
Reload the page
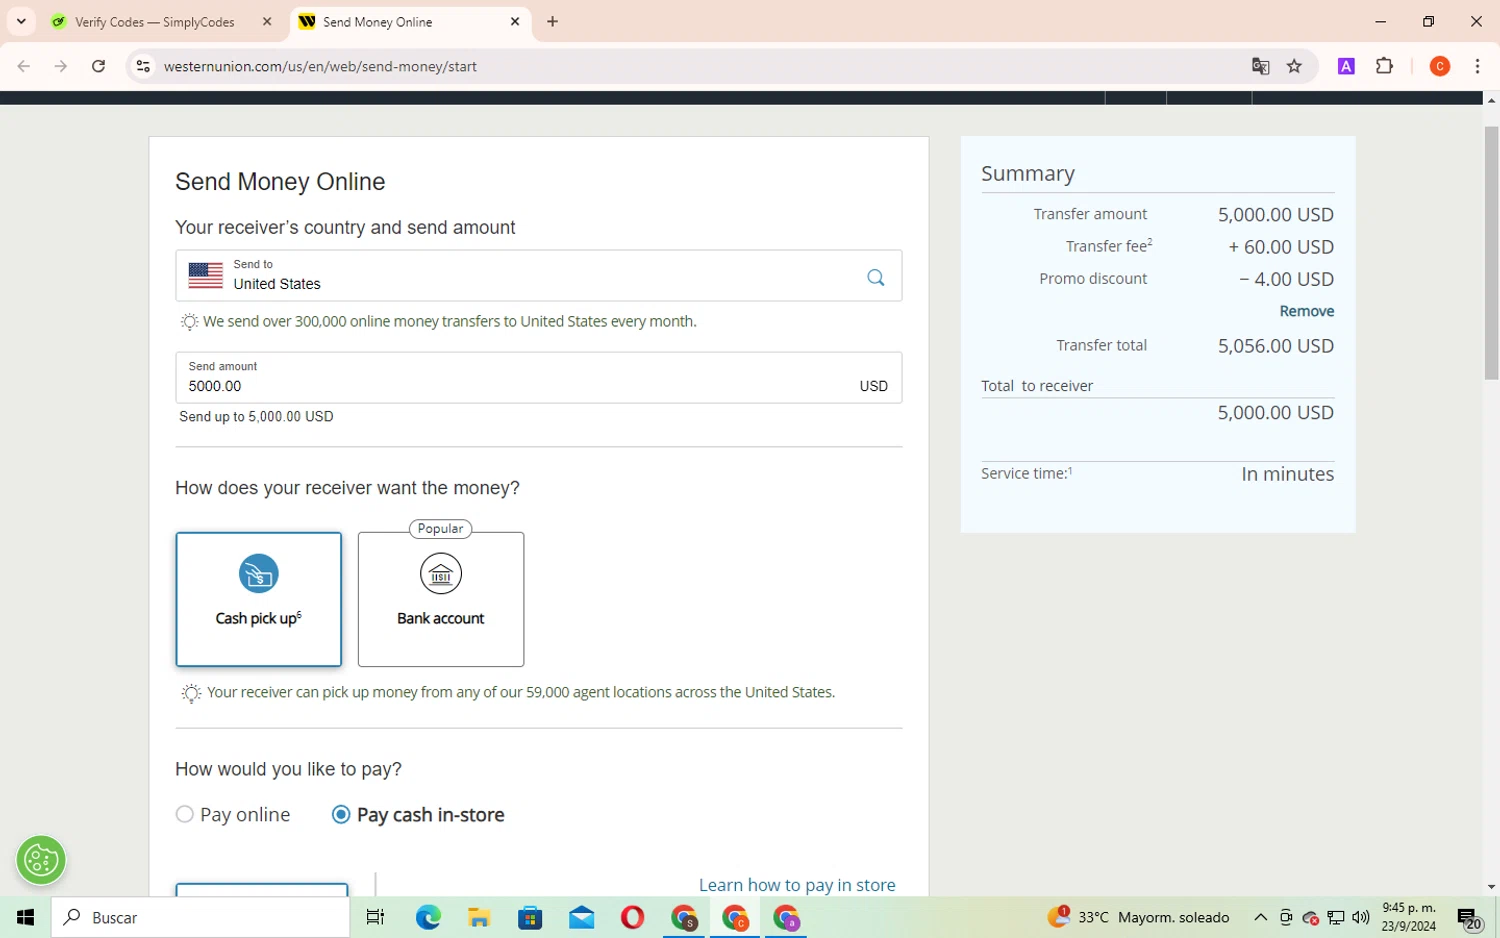[x=98, y=66]
